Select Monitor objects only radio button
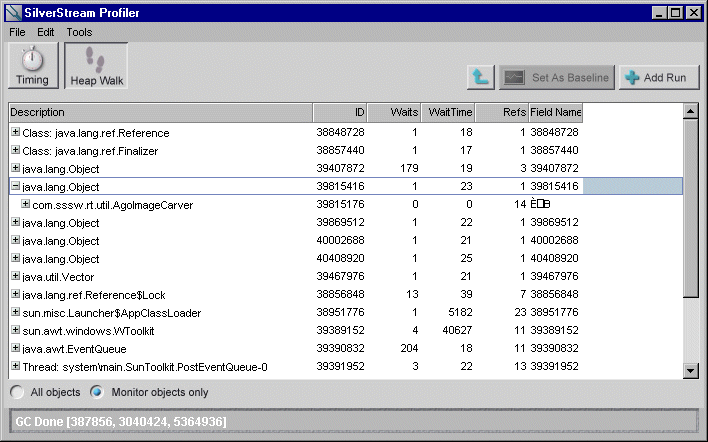Screen dimensions: 708x442 pyautogui.click(x=97, y=392)
